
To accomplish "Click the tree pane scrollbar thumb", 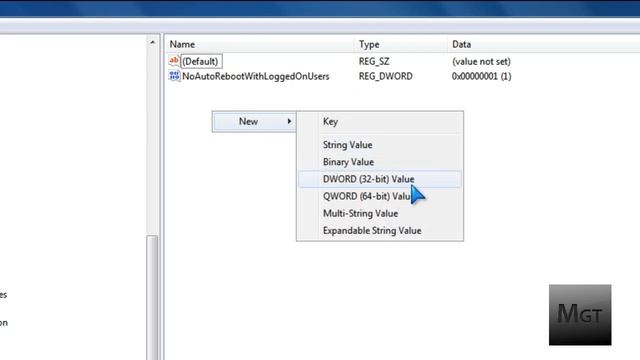I will (152, 298).
